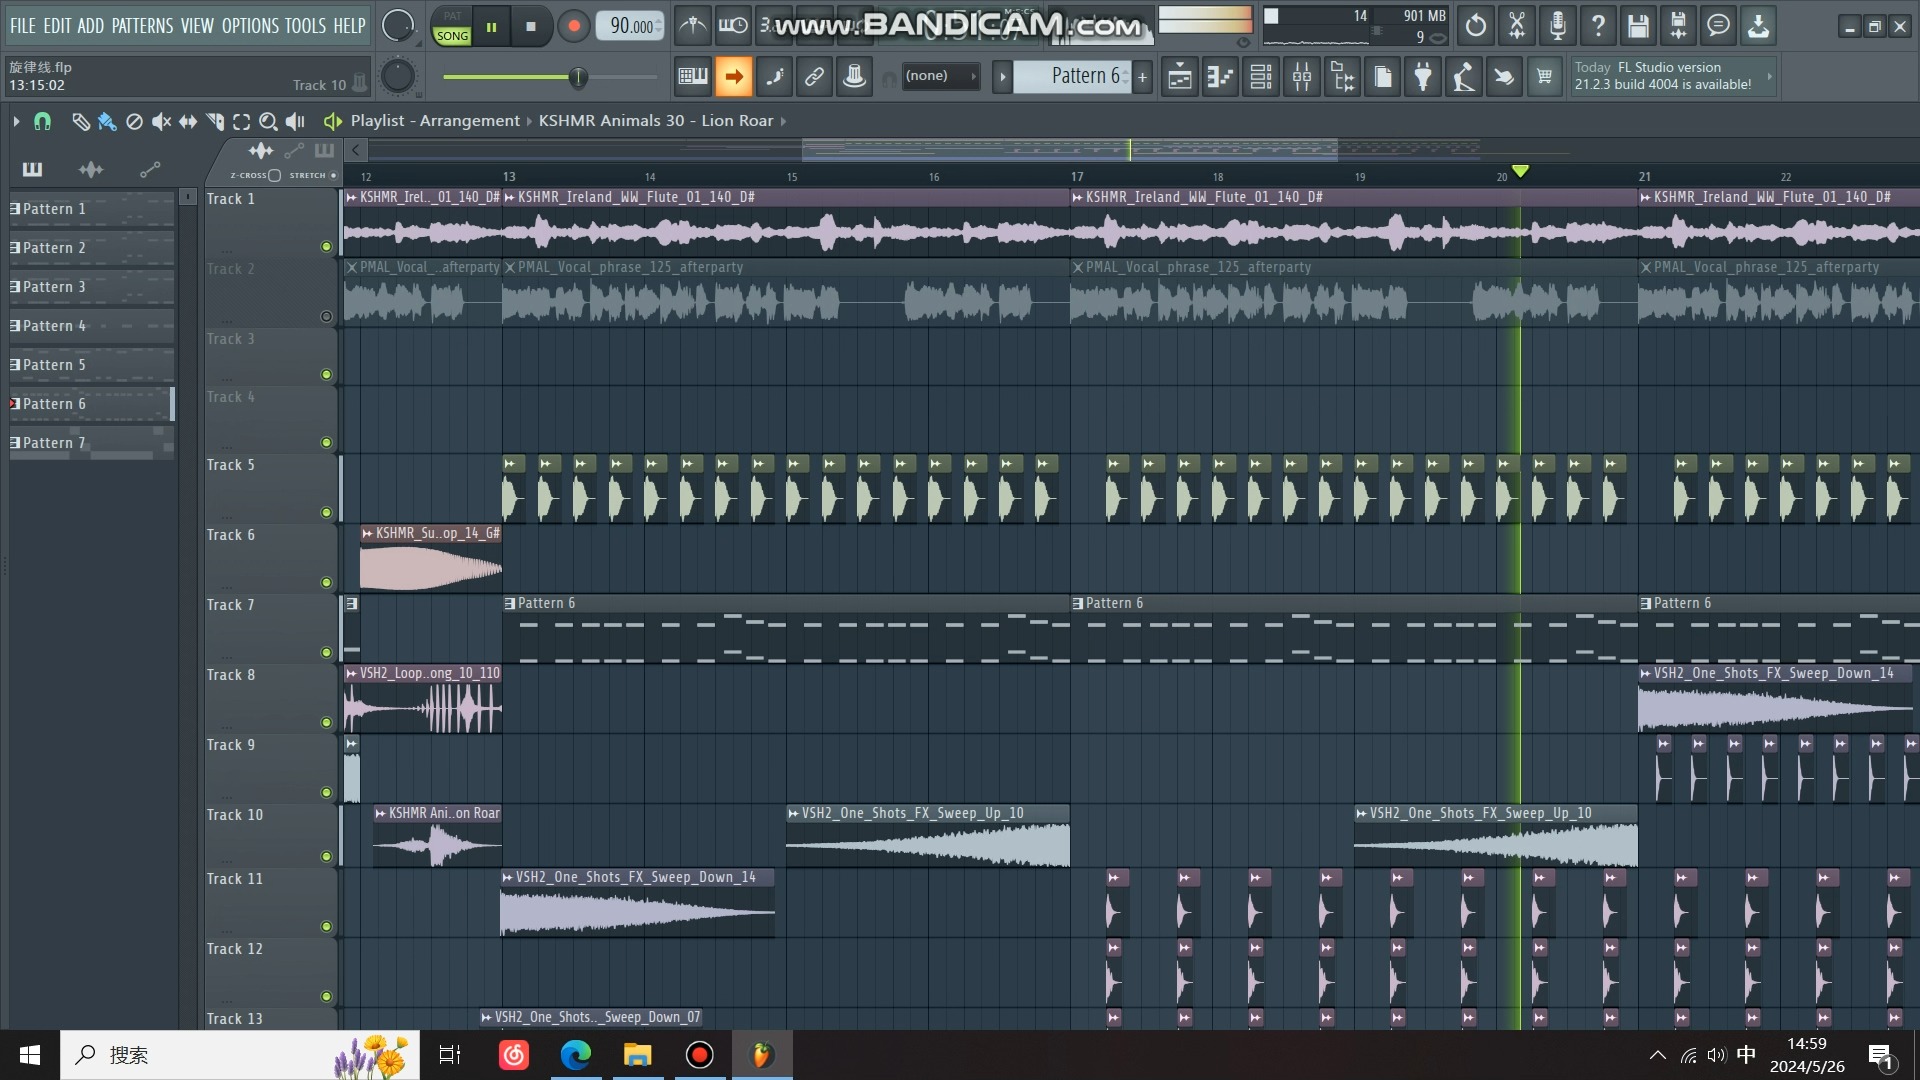Open the shopping cart content store icon
The image size is (1920, 1080).
pyautogui.click(x=1545, y=76)
